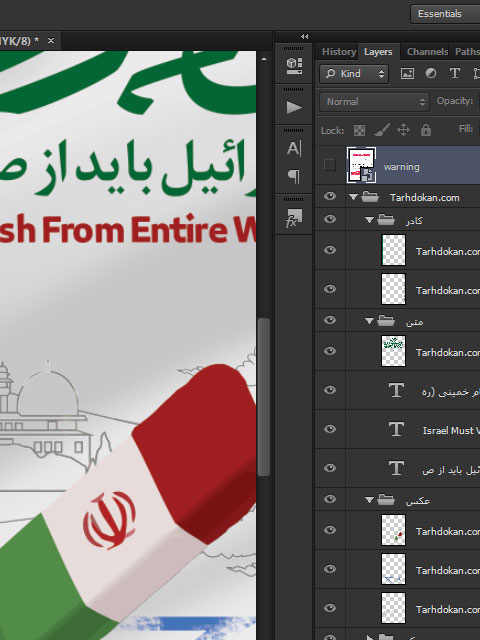Hide the کادر group
The height and width of the screenshot is (640, 480).
point(330,219)
